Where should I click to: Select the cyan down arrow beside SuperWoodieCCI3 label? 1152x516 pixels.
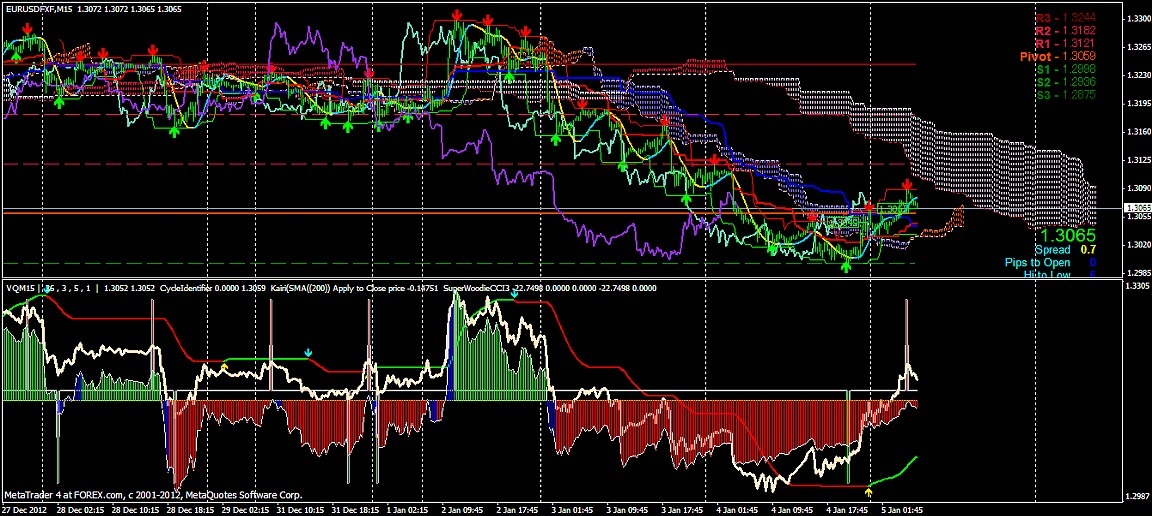pos(515,295)
